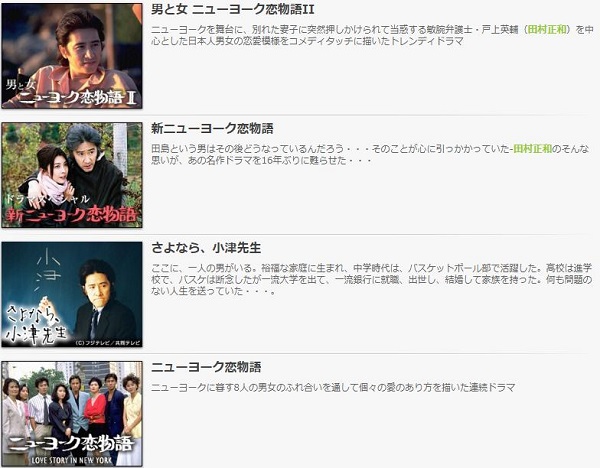Open the ニューヨーク恋物語 group cast thumbnail
The width and height of the screenshot is (600, 468).
coord(72,414)
